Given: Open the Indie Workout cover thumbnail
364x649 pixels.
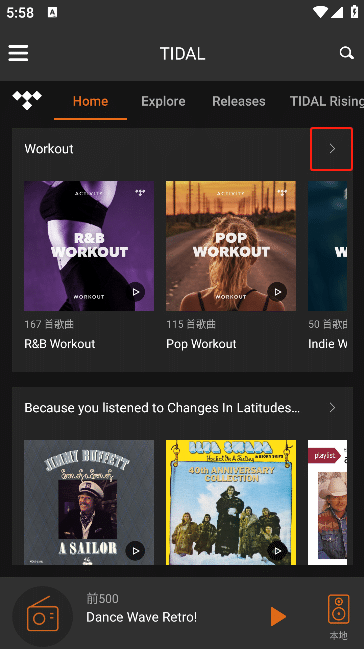Looking at the screenshot, I should [328, 246].
